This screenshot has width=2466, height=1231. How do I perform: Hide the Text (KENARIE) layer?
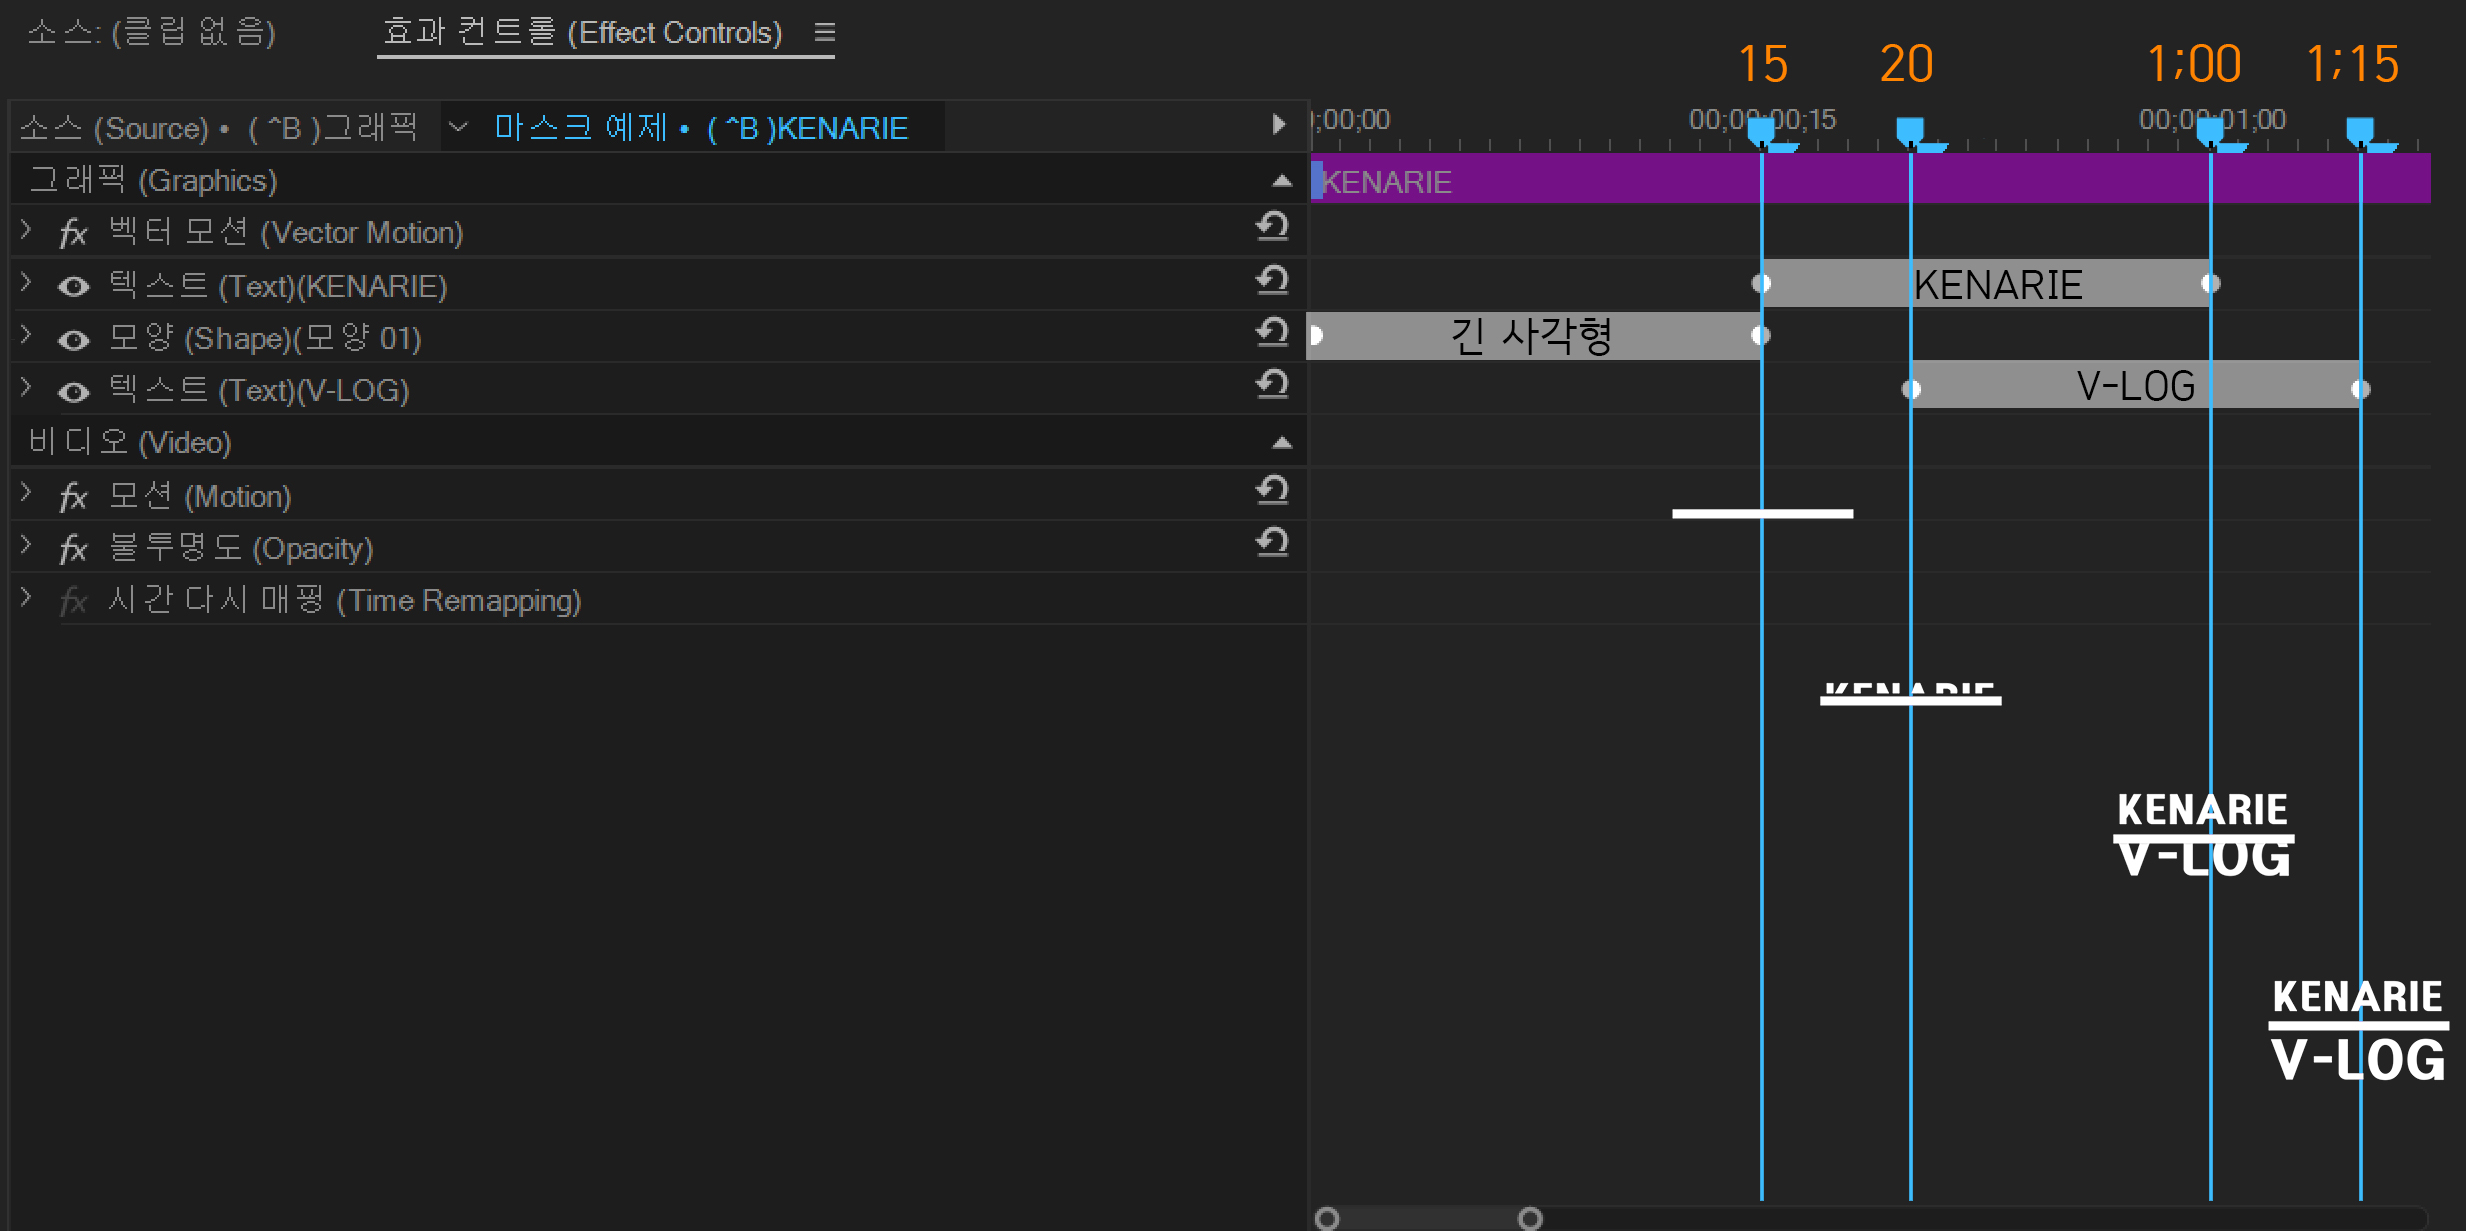click(73, 287)
